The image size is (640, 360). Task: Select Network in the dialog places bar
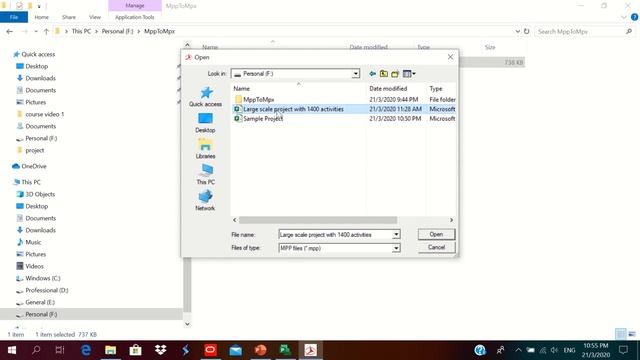pyautogui.click(x=205, y=201)
